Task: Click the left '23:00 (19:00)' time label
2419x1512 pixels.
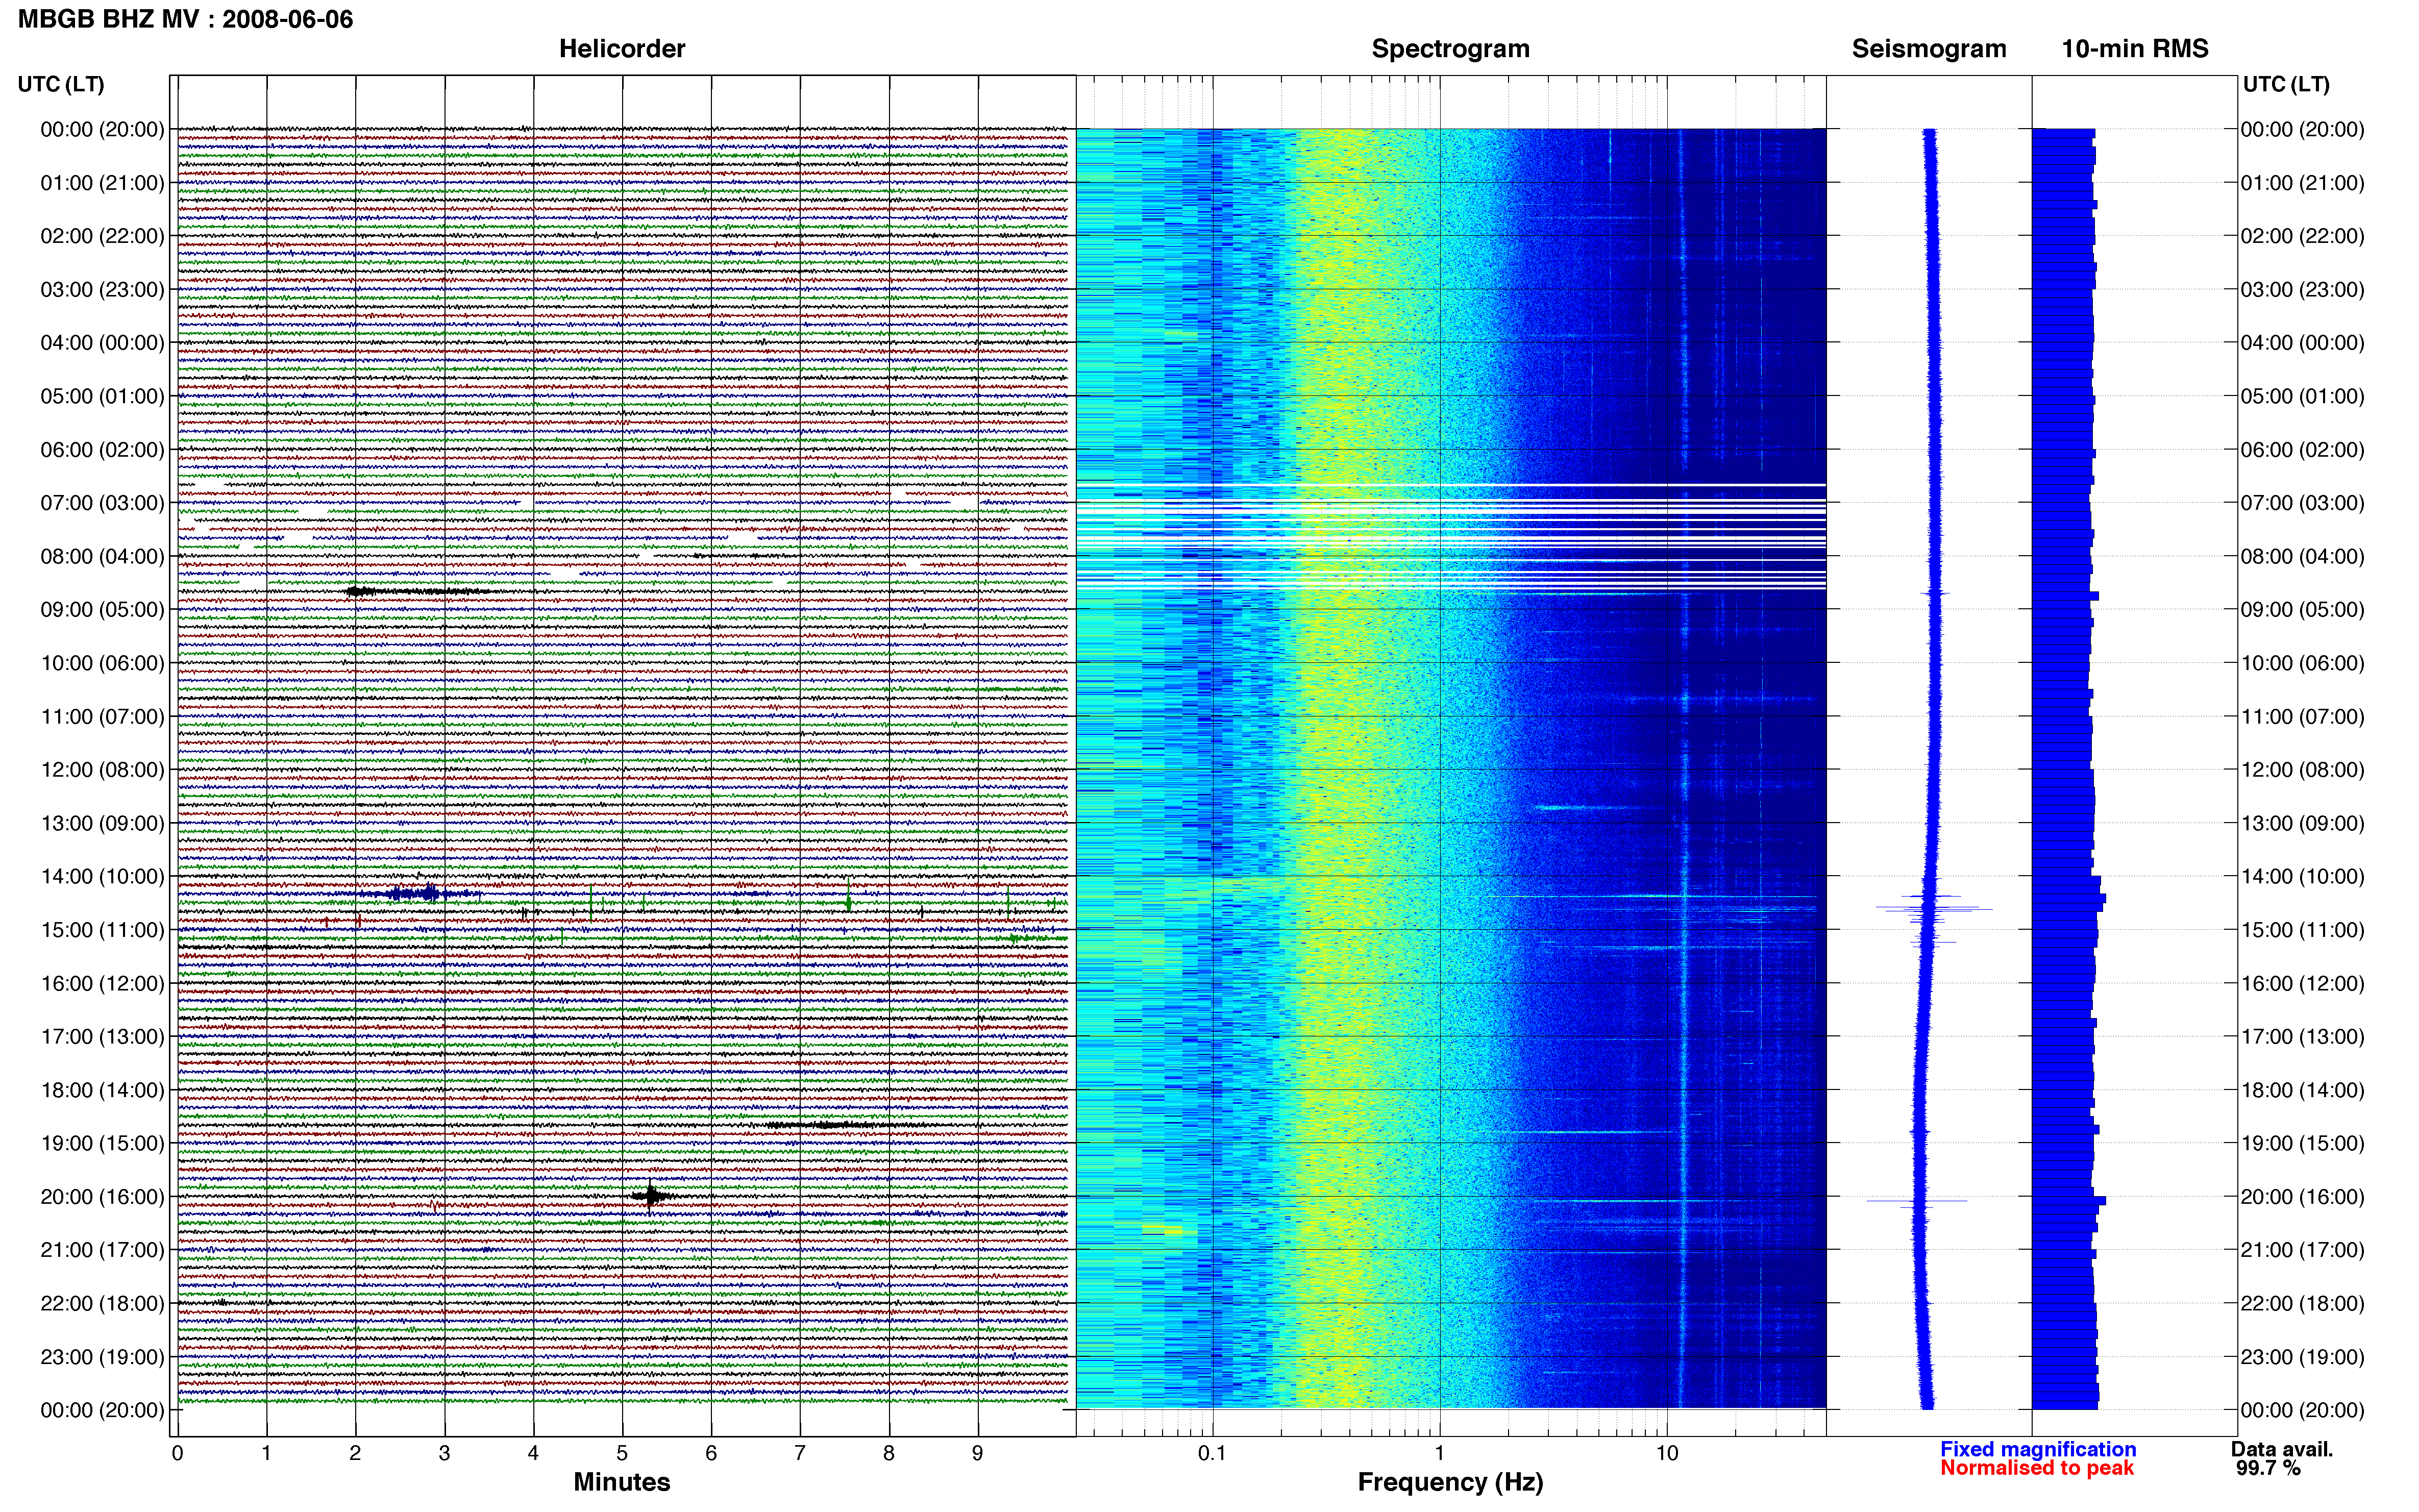Action: click(102, 1356)
